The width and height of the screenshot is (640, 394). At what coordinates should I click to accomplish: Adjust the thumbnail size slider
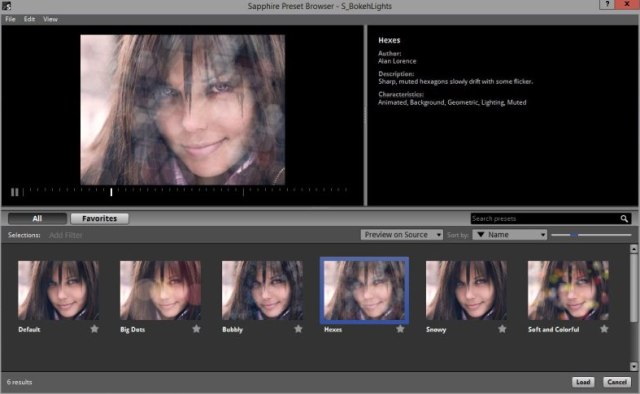tap(574, 235)
